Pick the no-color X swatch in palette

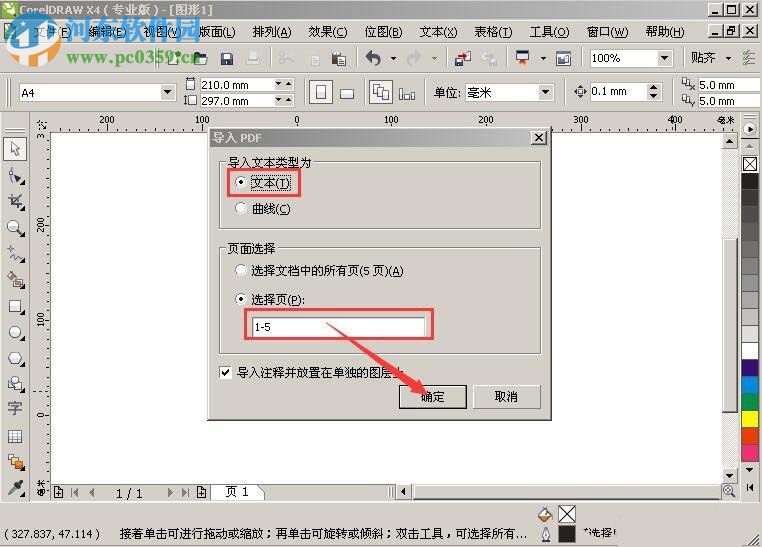coord(750,164)
